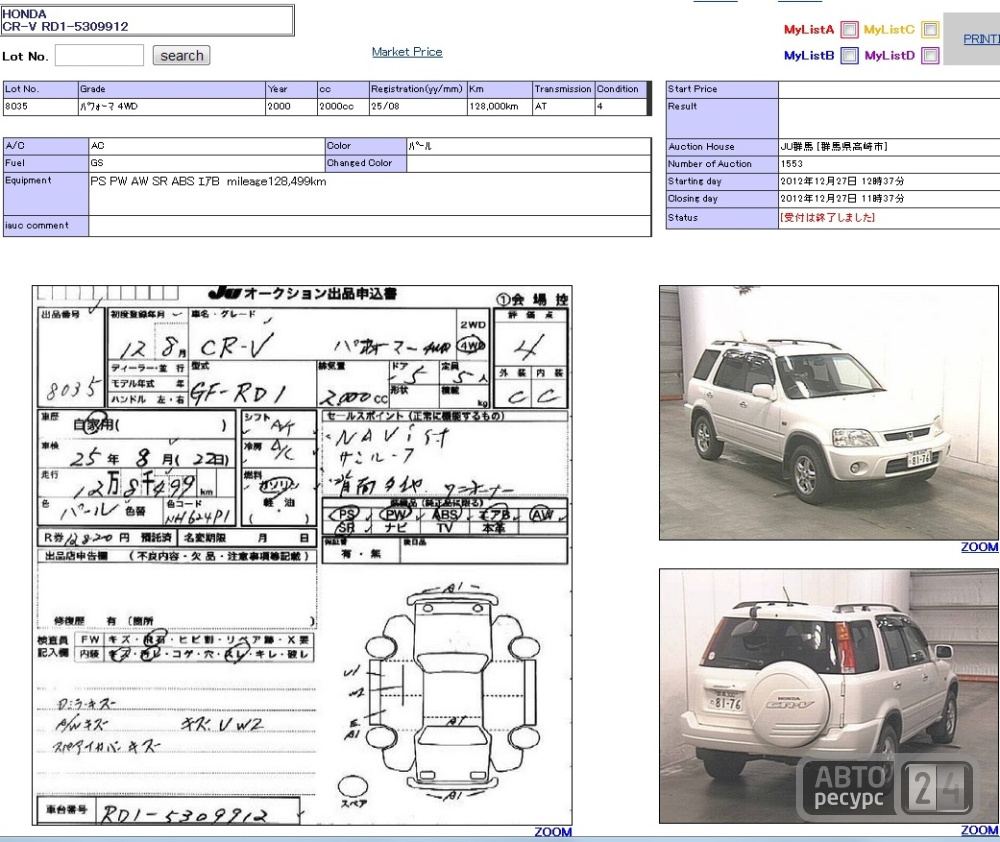Viewport: 1000px width, 842px height.
Task: Click ZOOM under the front car photo
Action: pos(980,547)
